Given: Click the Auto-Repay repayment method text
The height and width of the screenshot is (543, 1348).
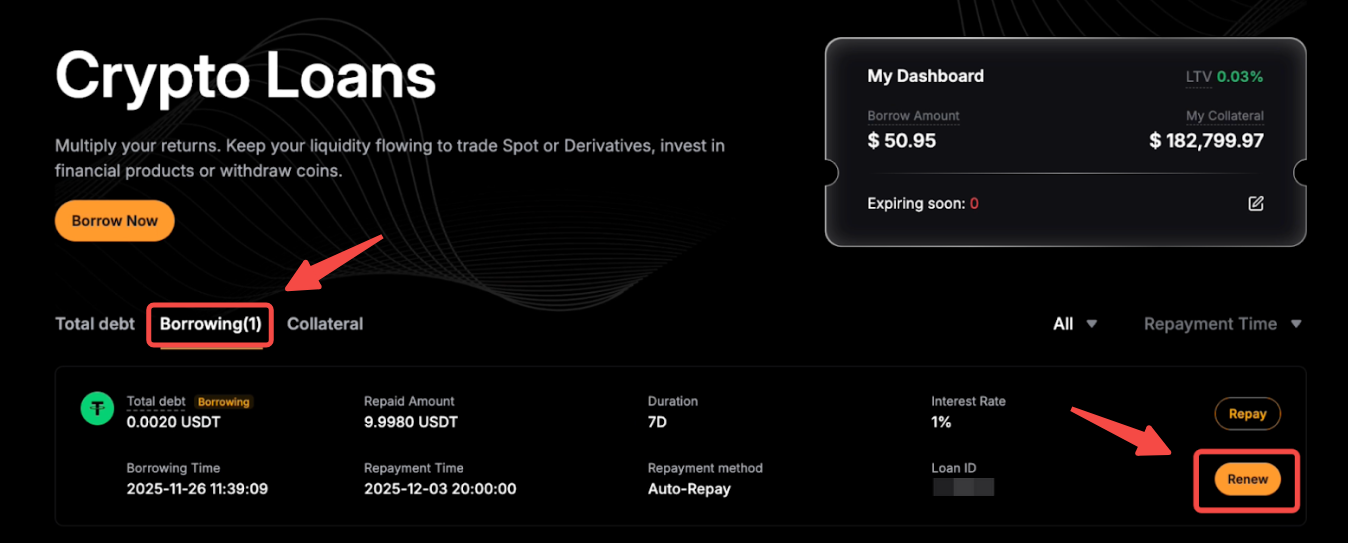Looking at the screenshot, I should 689,489.
